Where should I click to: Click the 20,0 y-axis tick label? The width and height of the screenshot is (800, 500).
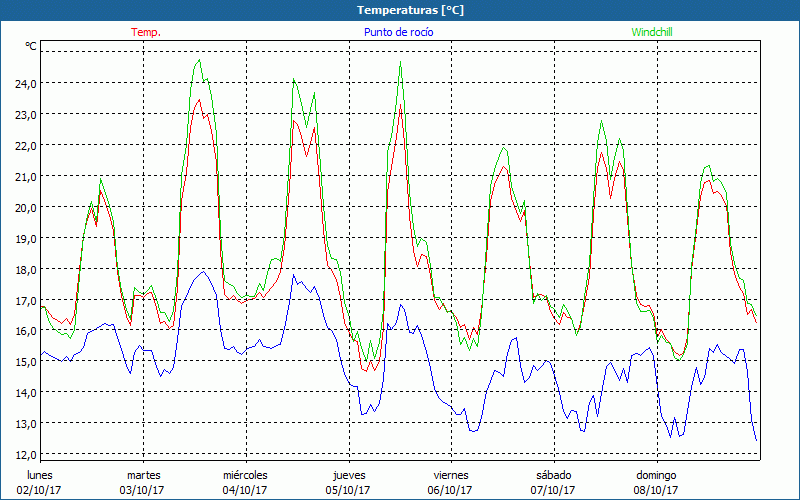click(22, 207)
